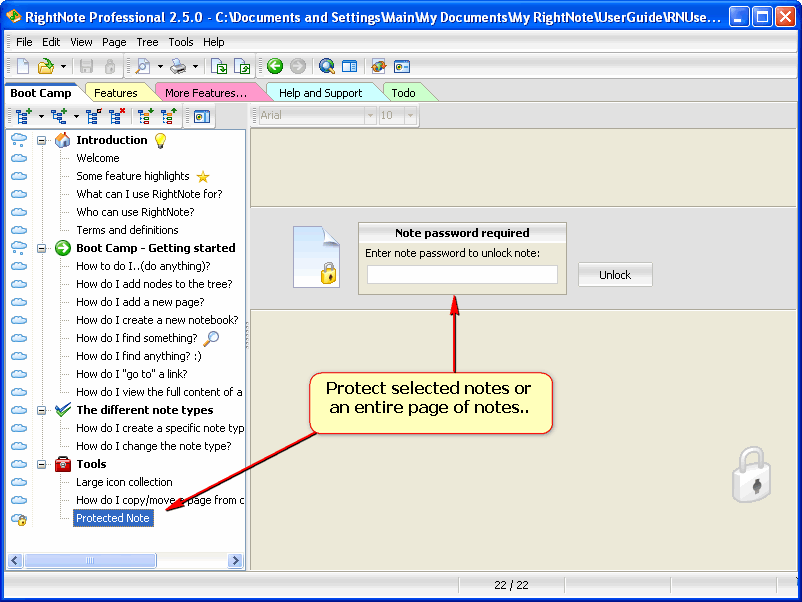Open the print preview magnifier icon
The width and height of the screenshot is (802, 602).
click(143, 66)
